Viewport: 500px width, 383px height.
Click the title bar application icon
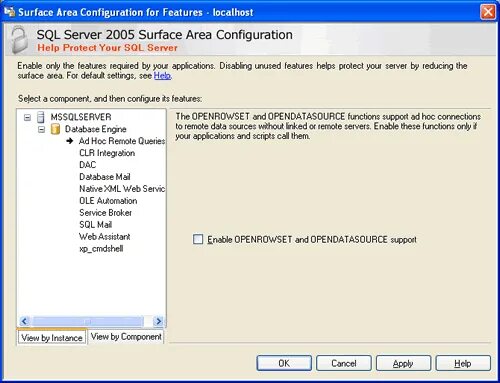pyautogui.click(x=9, y=12)
